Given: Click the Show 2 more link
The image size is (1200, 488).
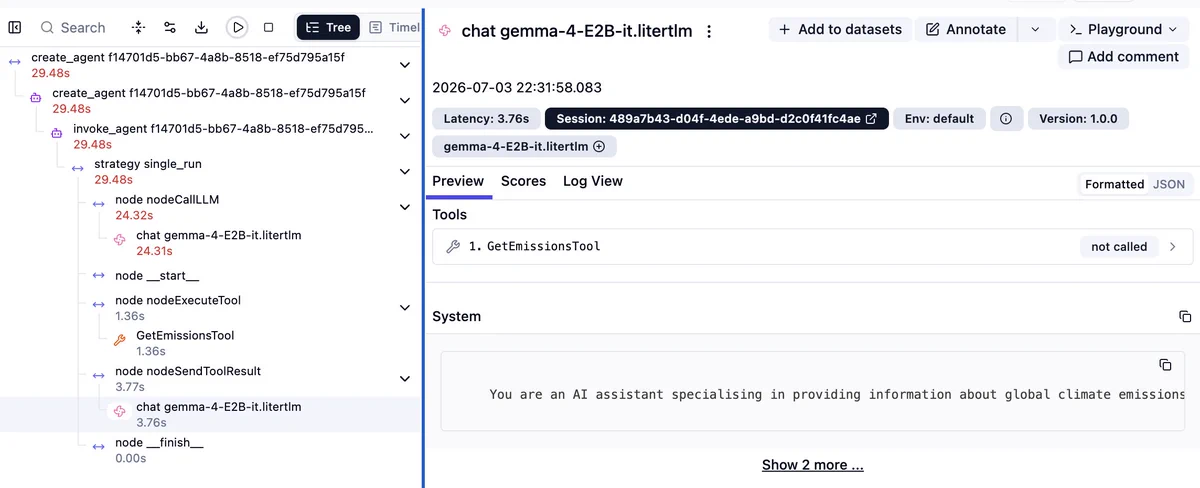Looking at the screenshot, I should coord(812,465).
